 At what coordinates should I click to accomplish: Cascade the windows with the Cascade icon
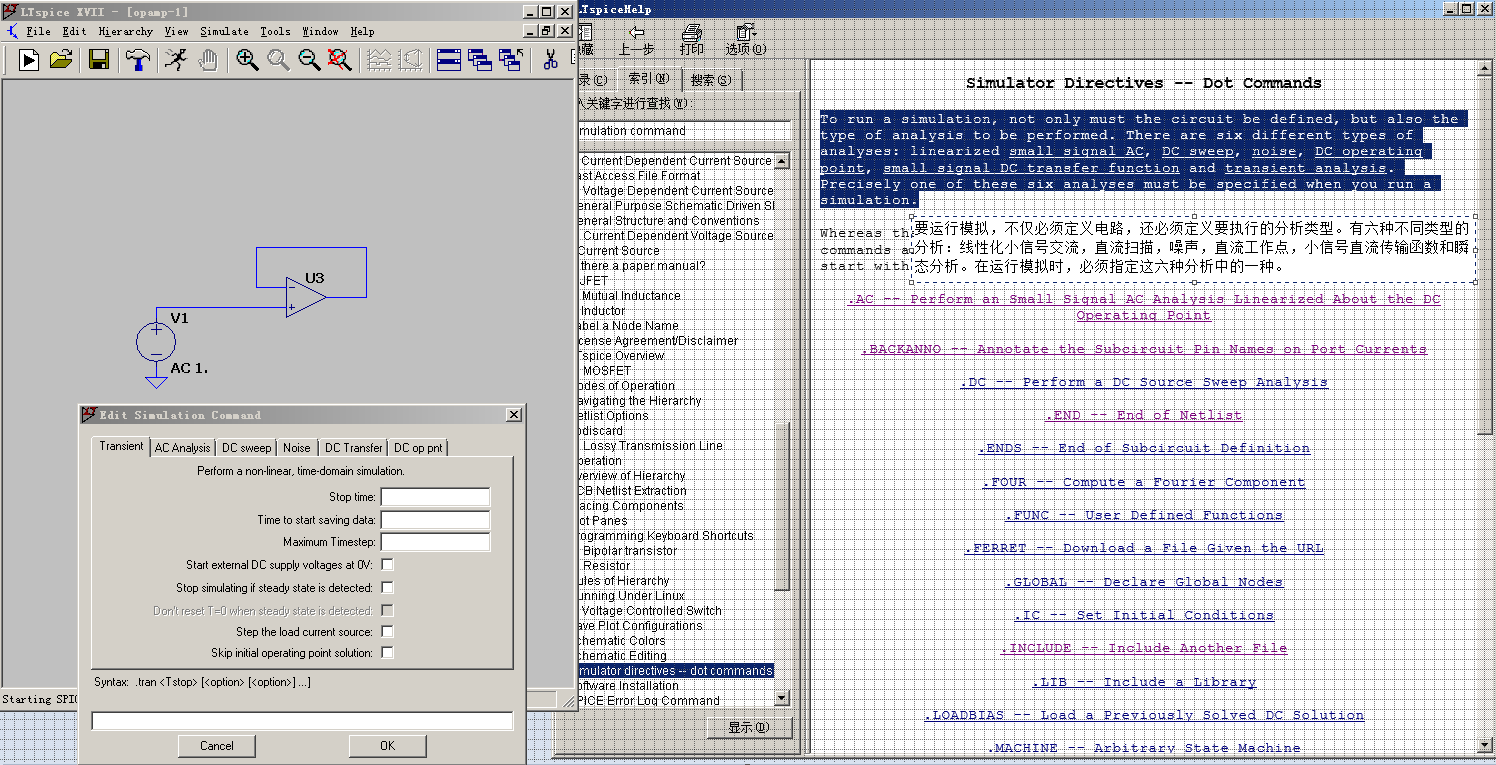pos(480,60)
